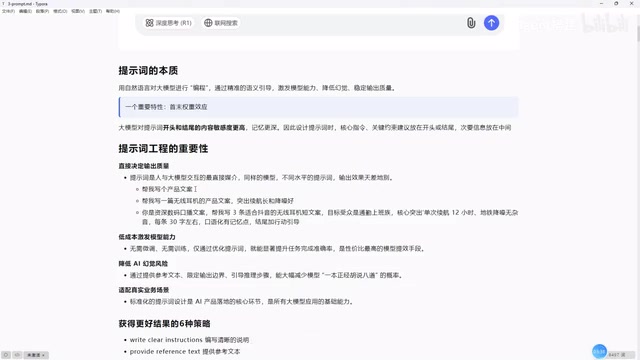Maximize or restore the Typora window
Image resolution: width=640 pixels, height=360 pixels.
click(x=616, y=4)
